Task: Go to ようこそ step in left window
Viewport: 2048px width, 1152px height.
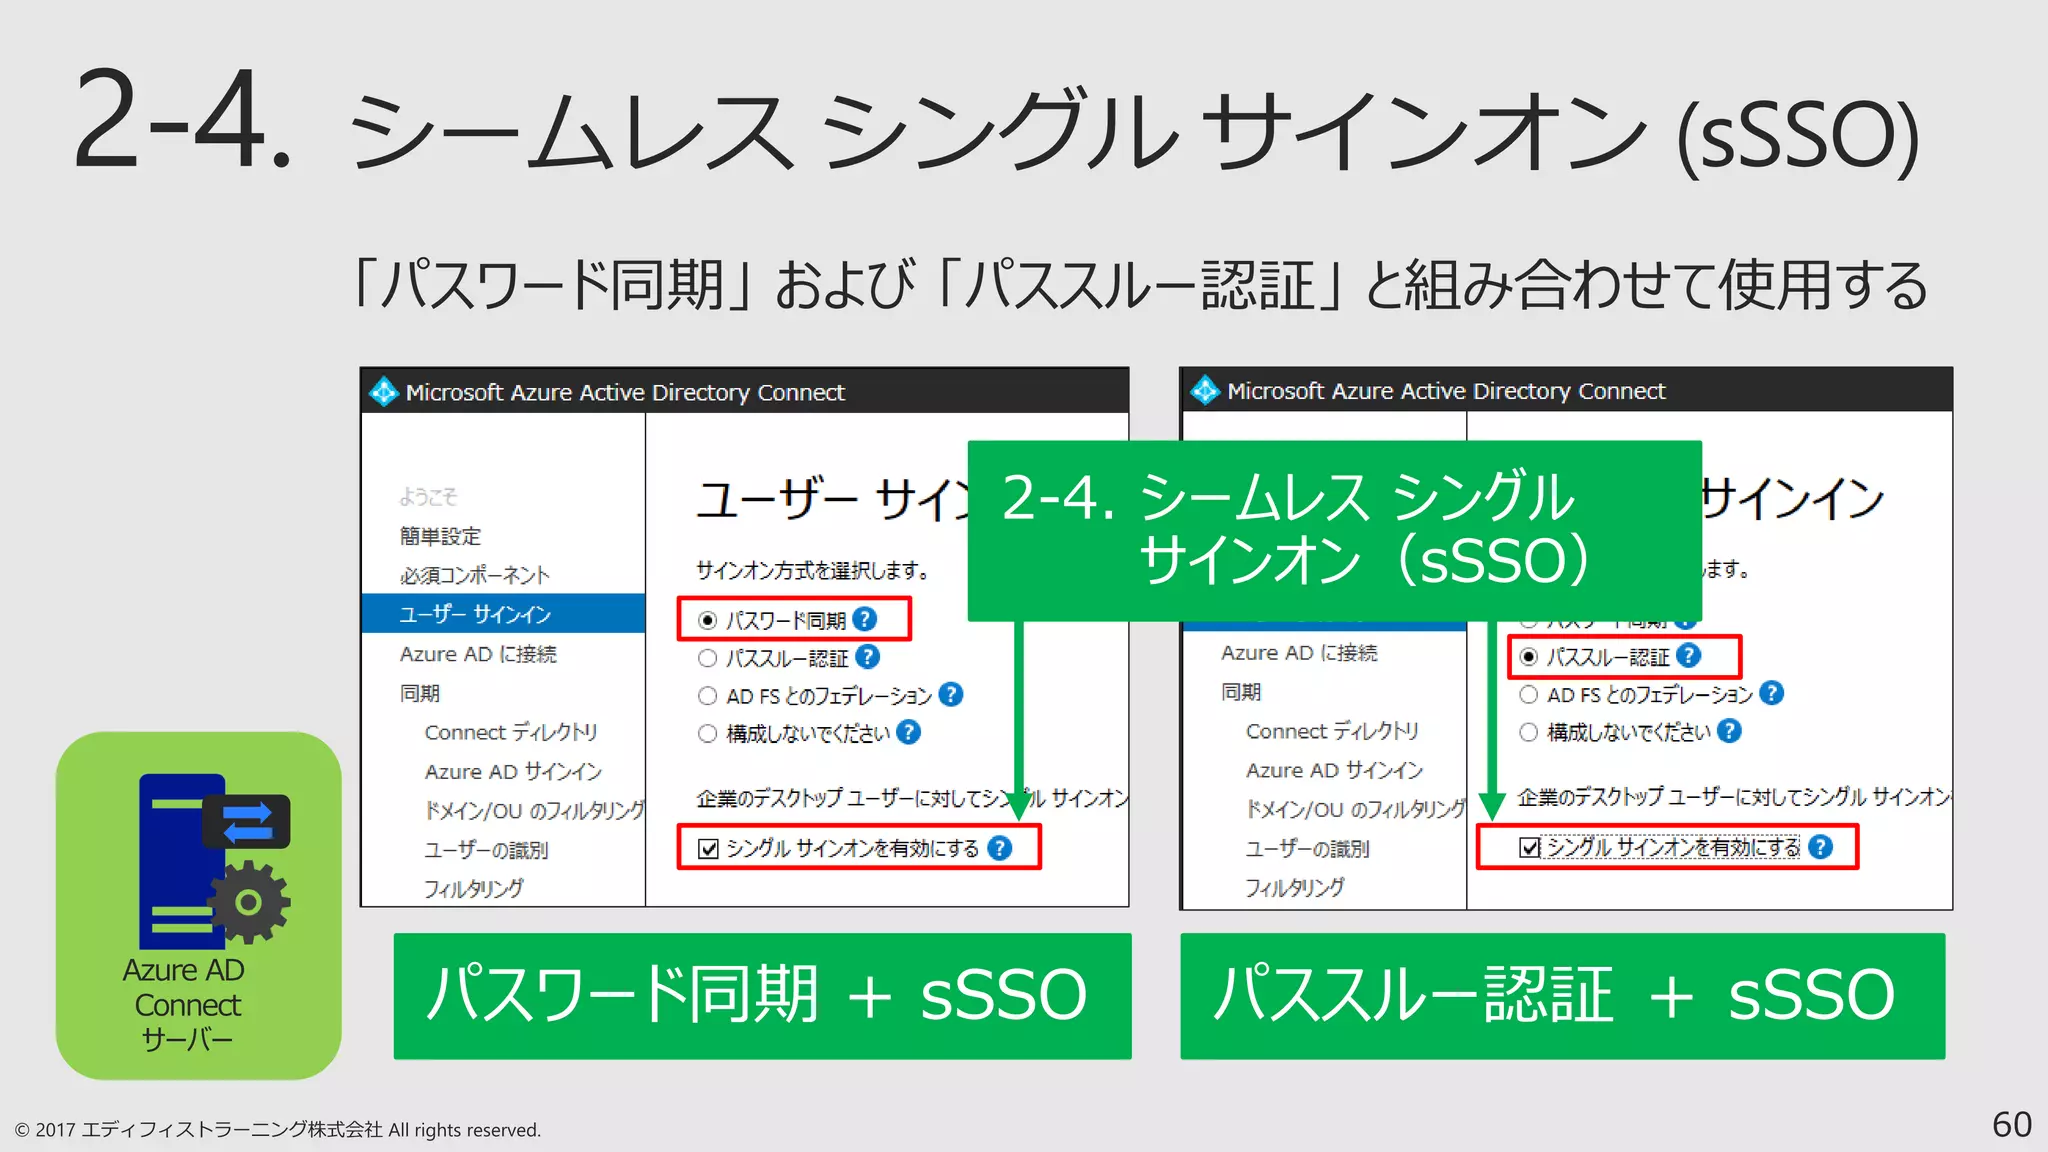Action: pyautogui.click(x=428, y=497)
